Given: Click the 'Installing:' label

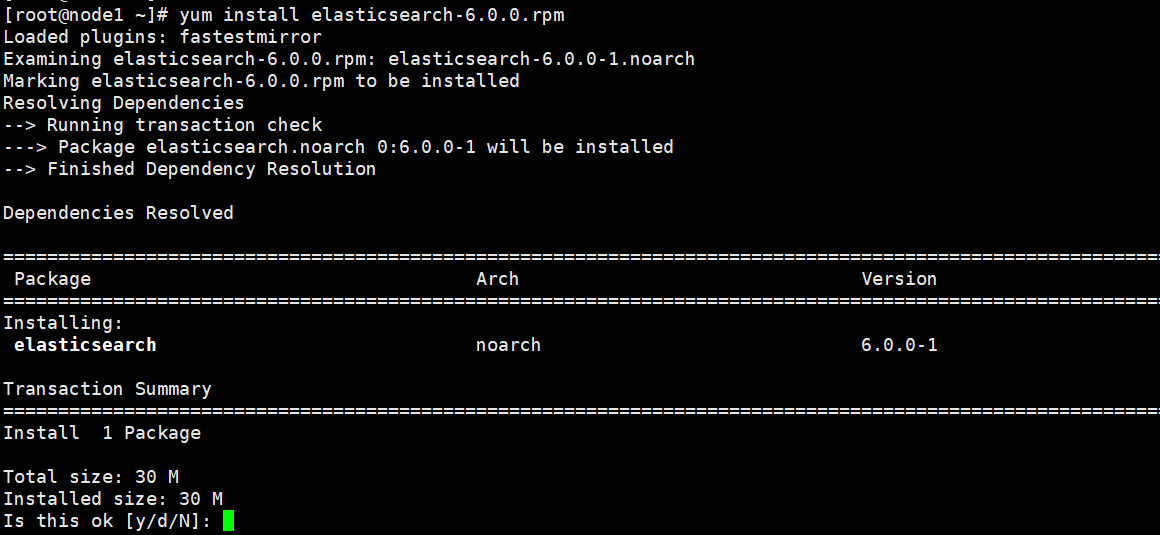Looking at the screenshot, I should click(63, 323).
